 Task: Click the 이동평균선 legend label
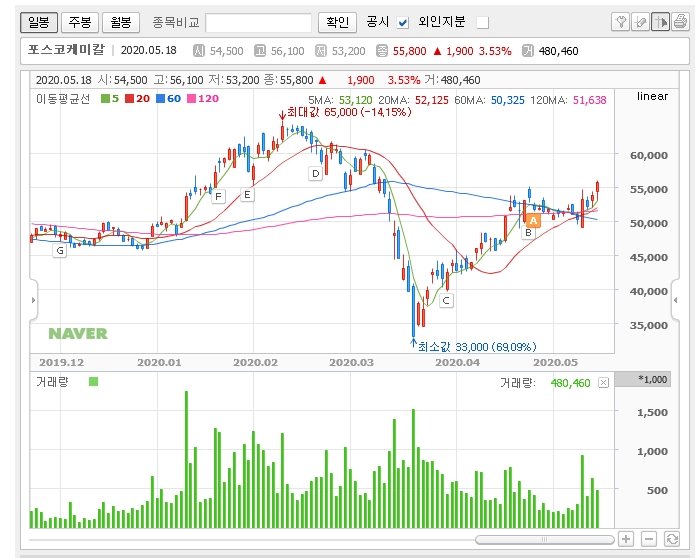tap(63, 99)
